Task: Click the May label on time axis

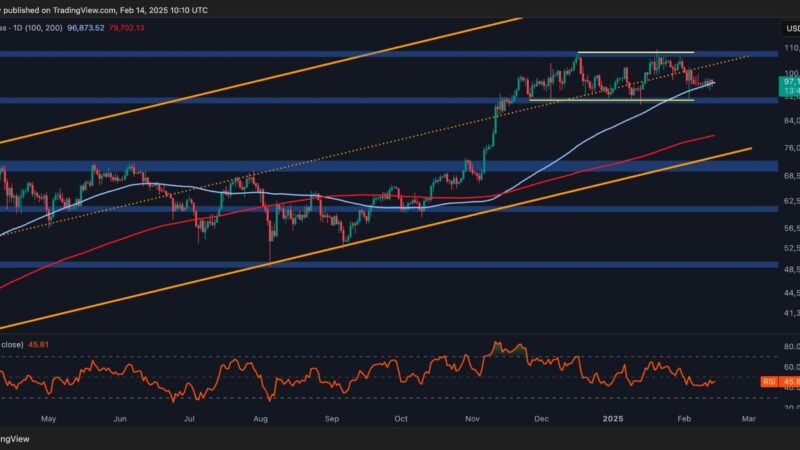Action: pyautogui.click(x=48, y=419)
